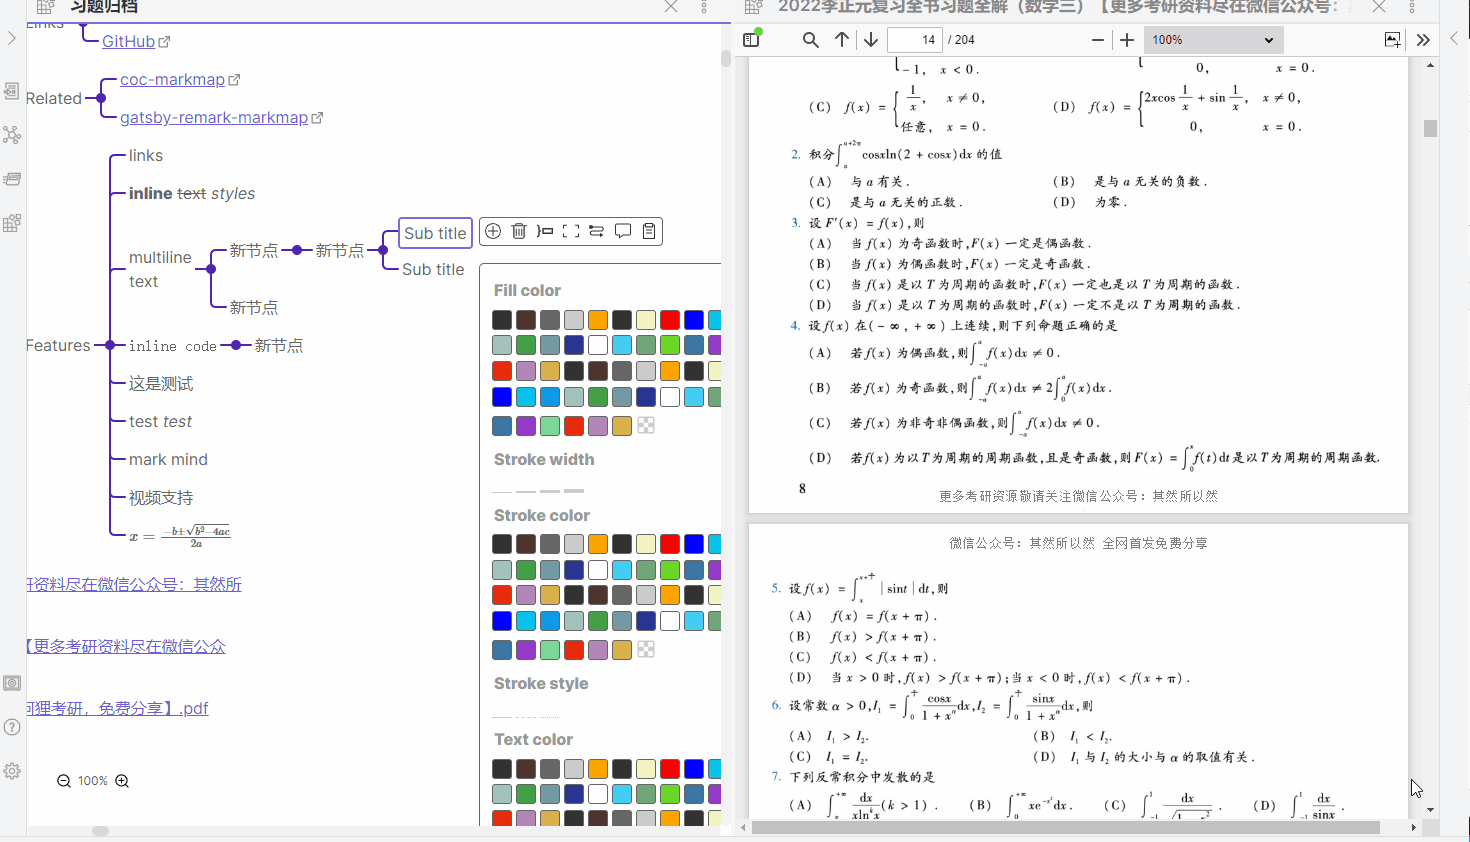Open the blocks grid icon in left sidebar
The image size is (1470, 842).
point(12,223)
